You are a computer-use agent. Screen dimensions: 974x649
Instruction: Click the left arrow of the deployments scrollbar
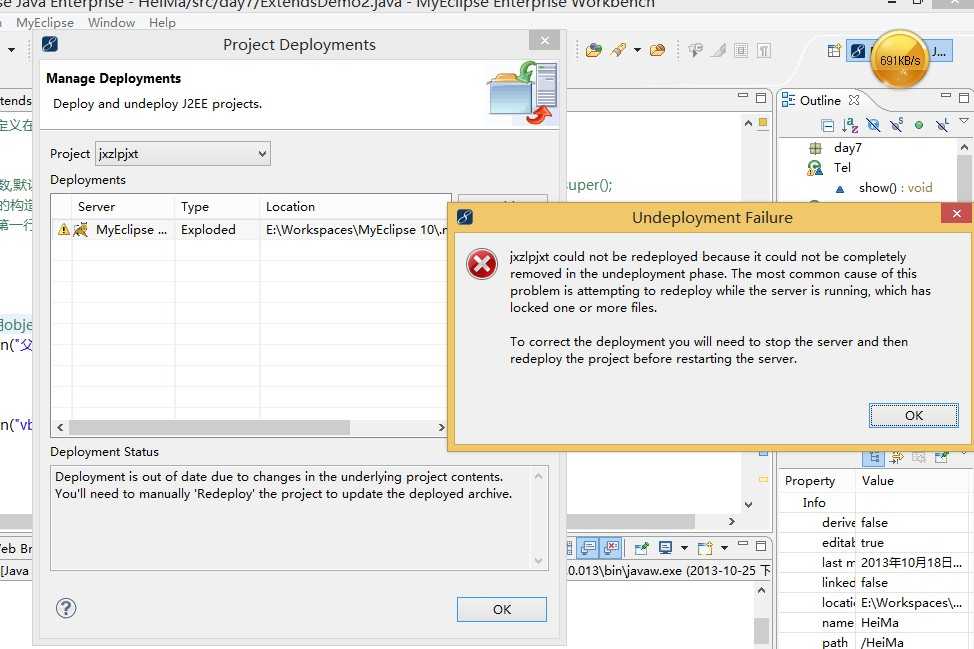tap(60, 427)
